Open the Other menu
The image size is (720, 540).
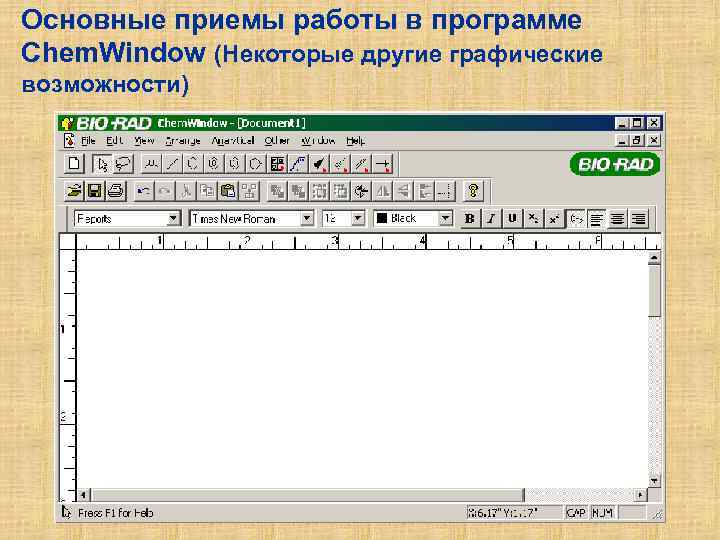pyautogui.click(x=277, y=141)
